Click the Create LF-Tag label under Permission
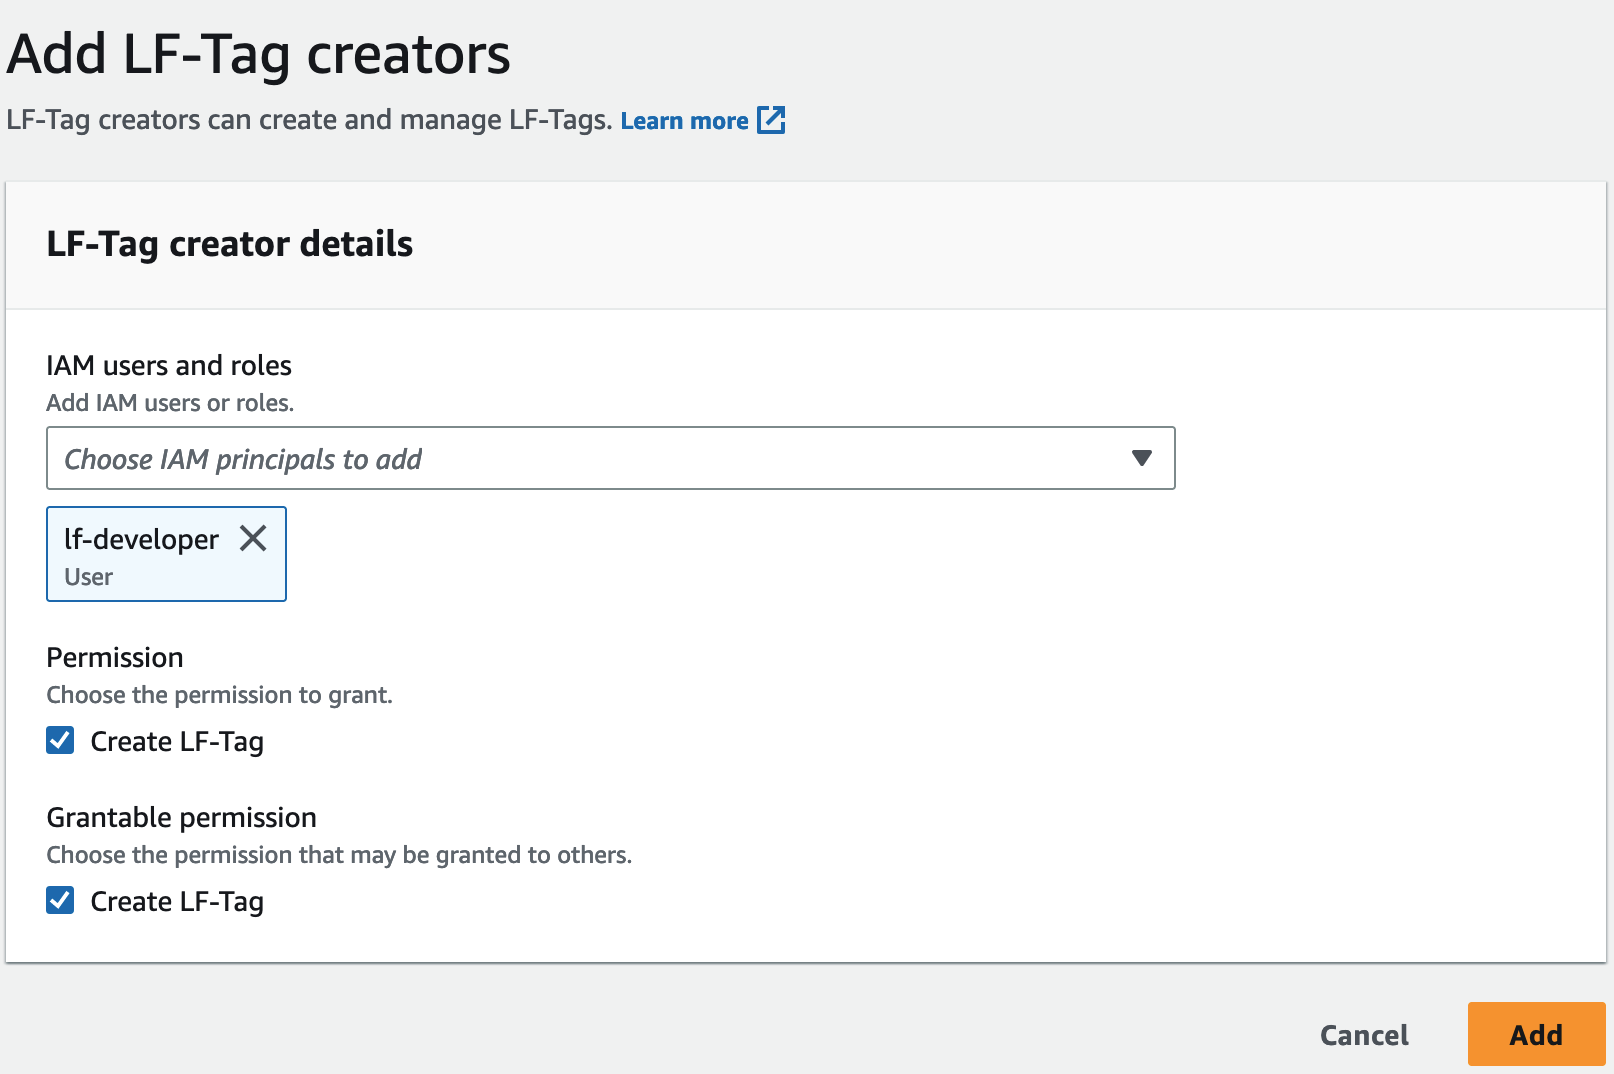The image size is (1614, 1074). click(x=176, y=741)
